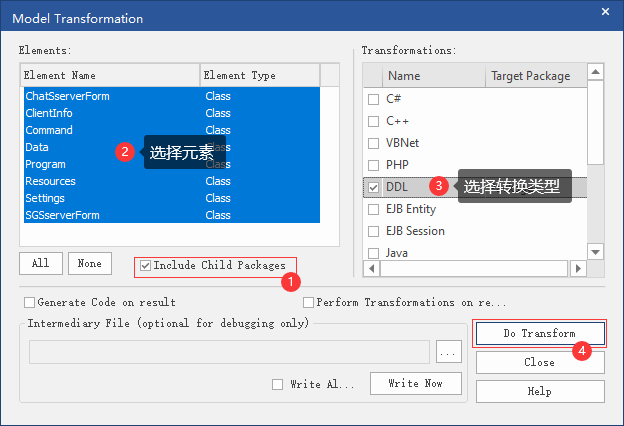
Task: Select the Settings element row
Action: point(172,198)
